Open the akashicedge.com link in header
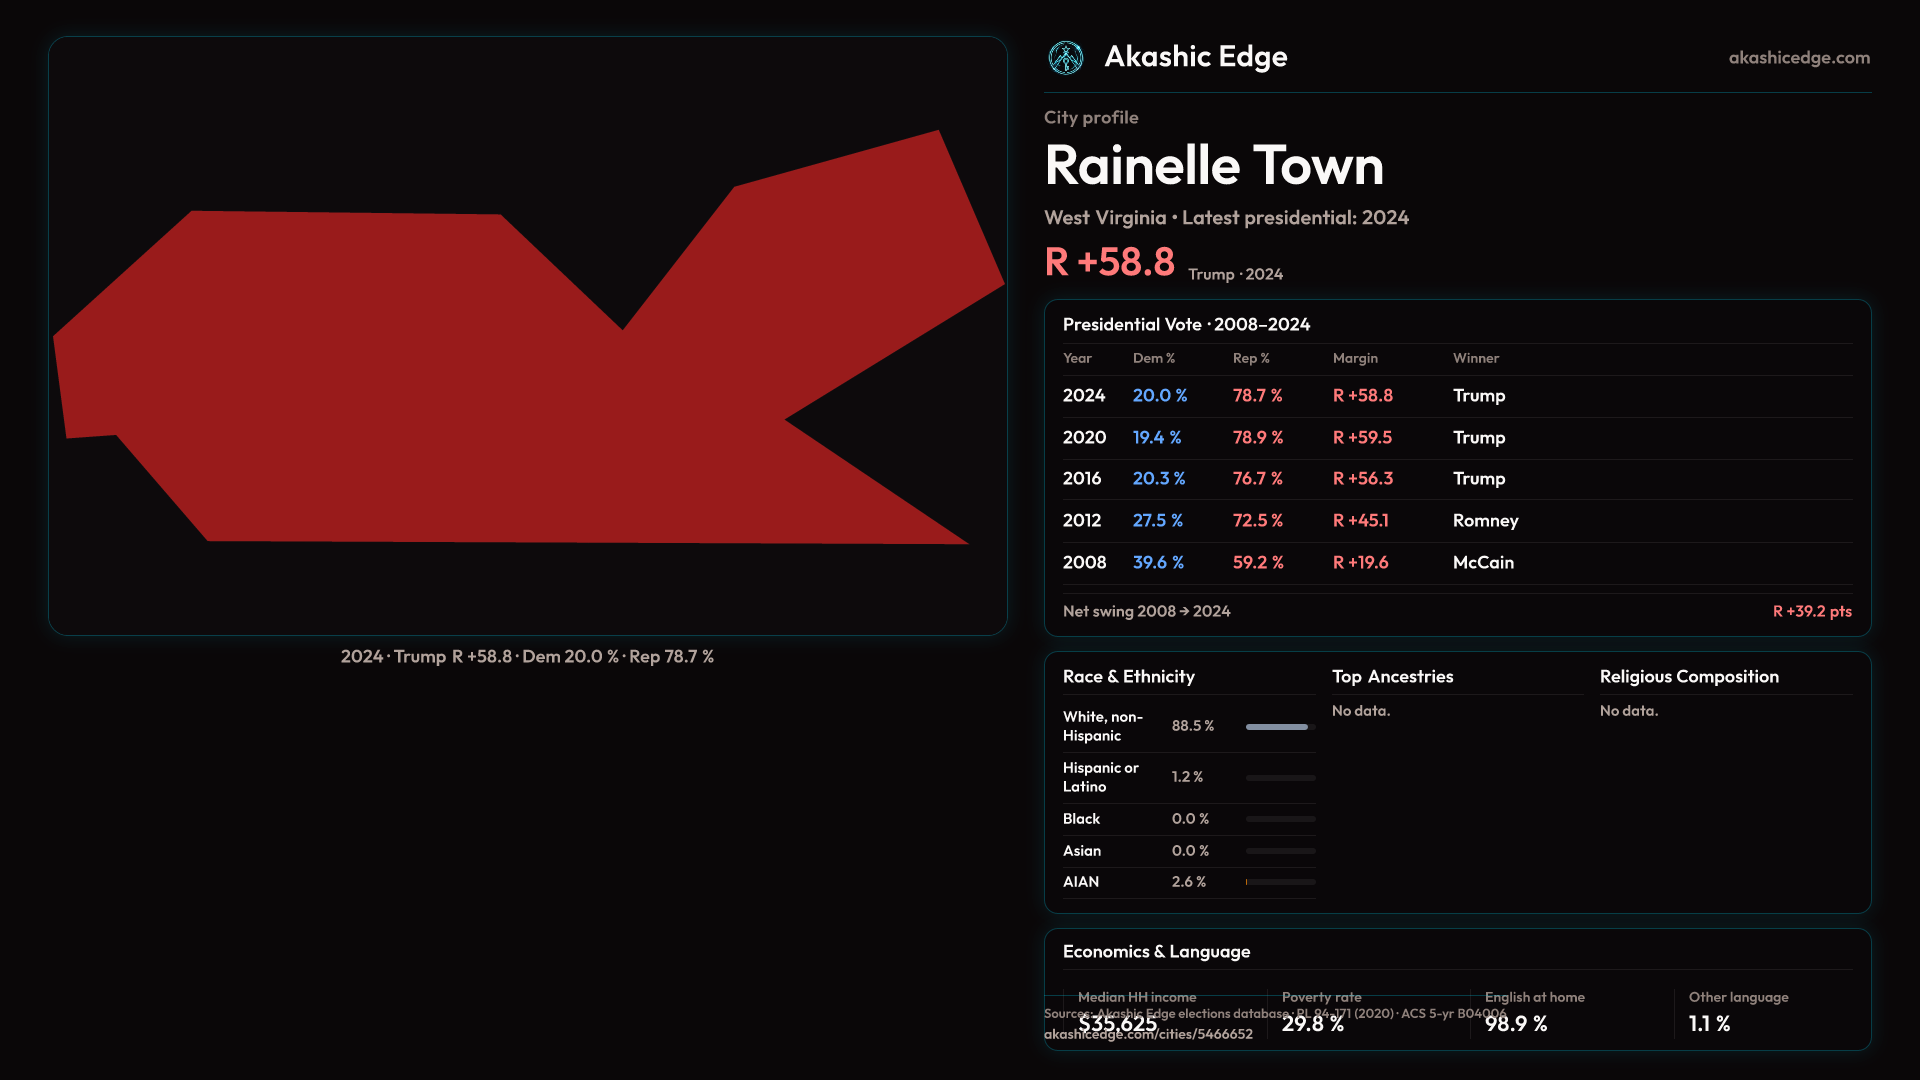 (x=1798, y=58)
